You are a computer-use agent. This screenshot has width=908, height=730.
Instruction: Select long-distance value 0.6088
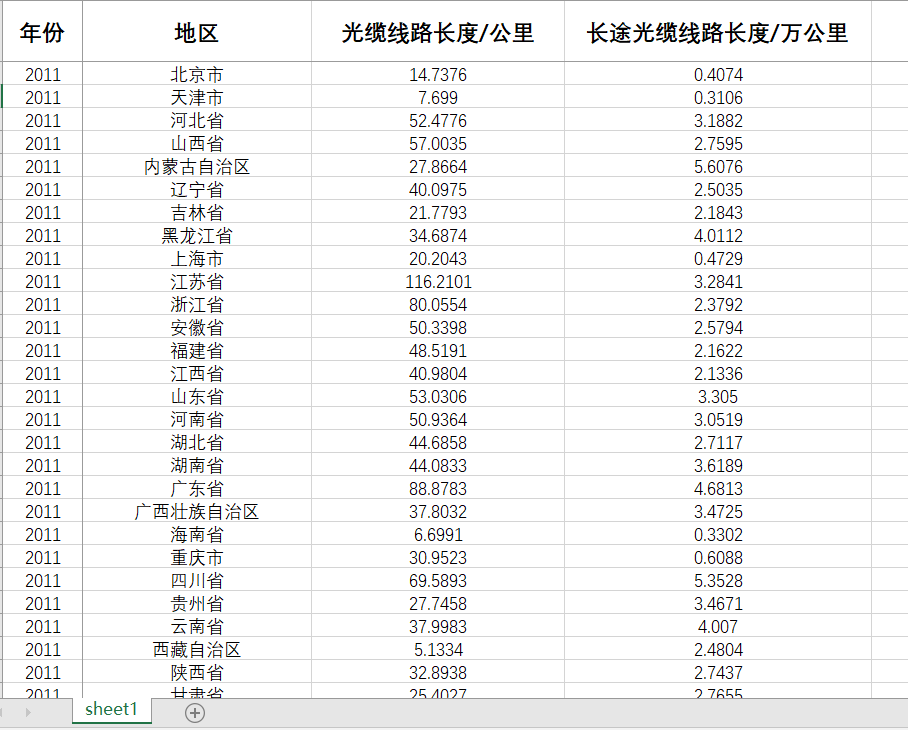(718, 557)
